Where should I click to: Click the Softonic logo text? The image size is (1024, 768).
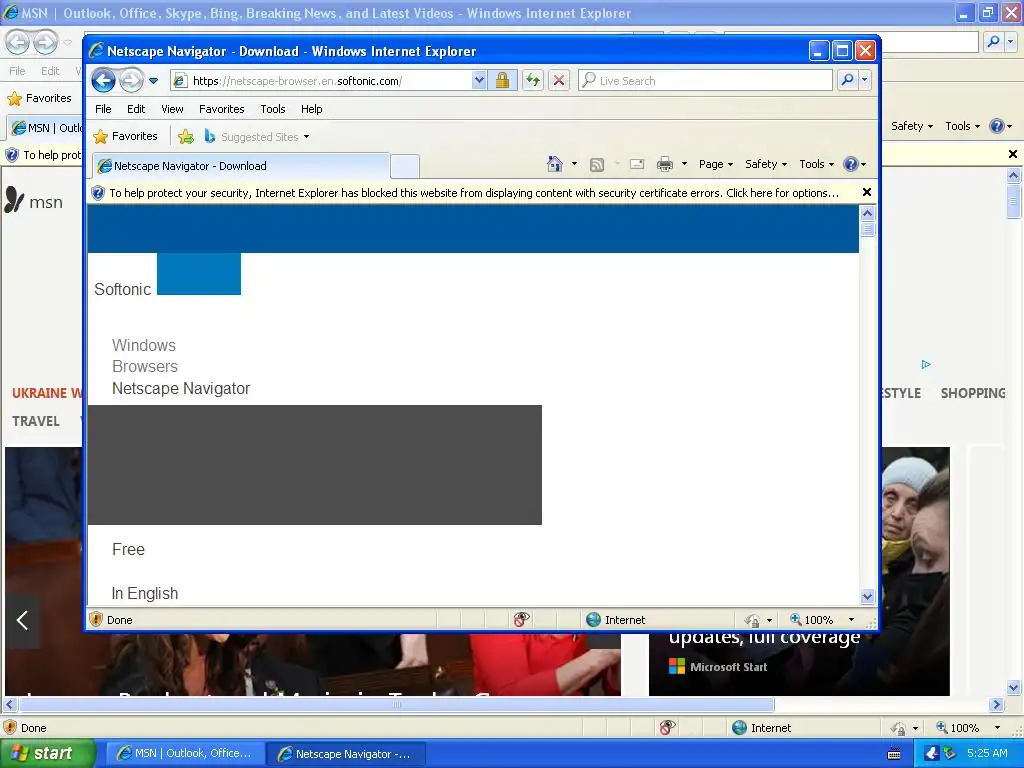click(x=122, y=289)
